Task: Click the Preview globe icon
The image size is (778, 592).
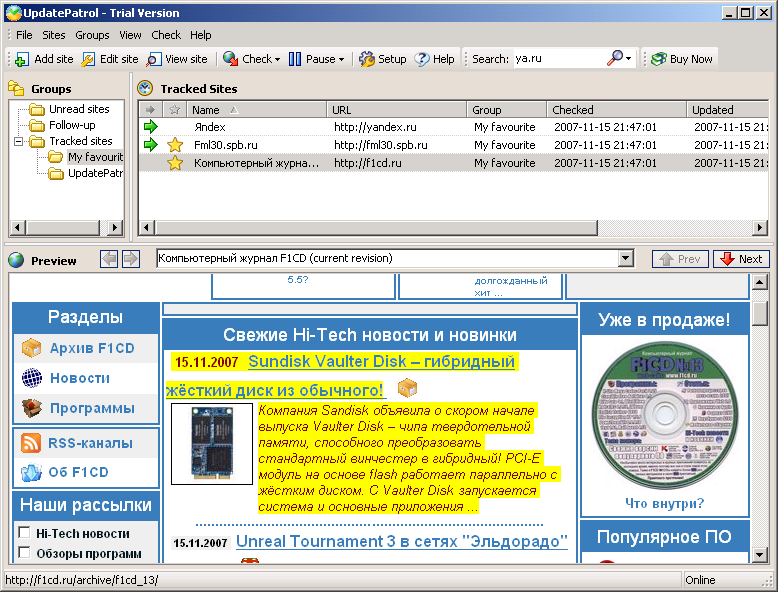Action: click(16, 260)
